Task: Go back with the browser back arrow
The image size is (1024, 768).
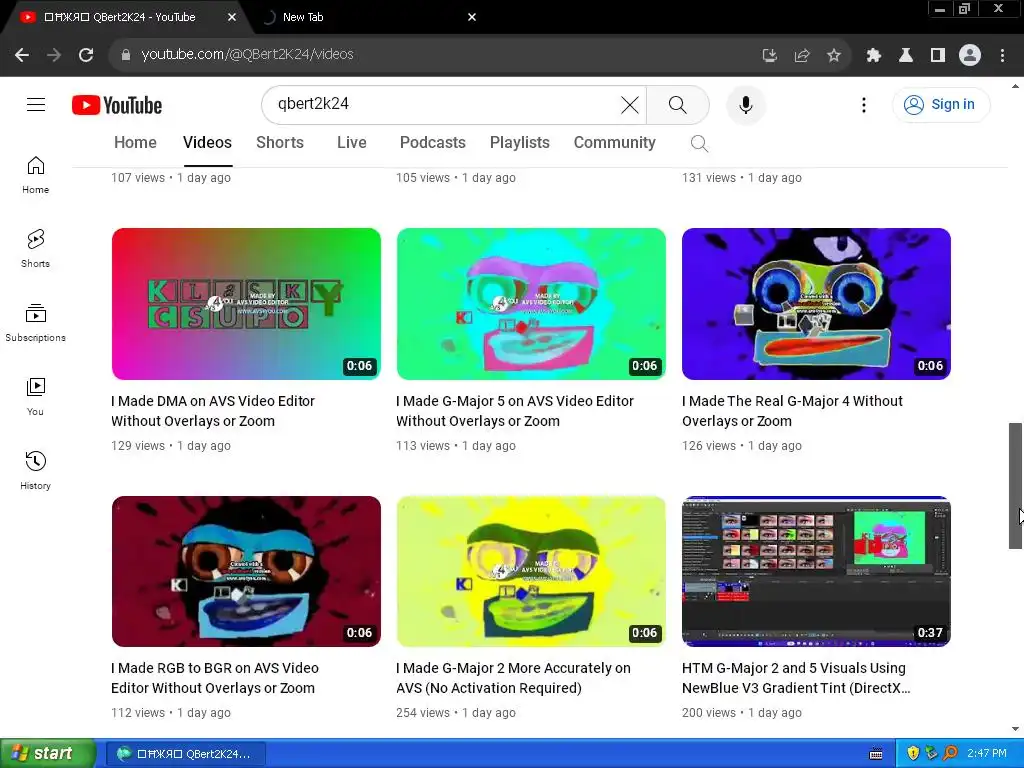Action: click(22, 55)
